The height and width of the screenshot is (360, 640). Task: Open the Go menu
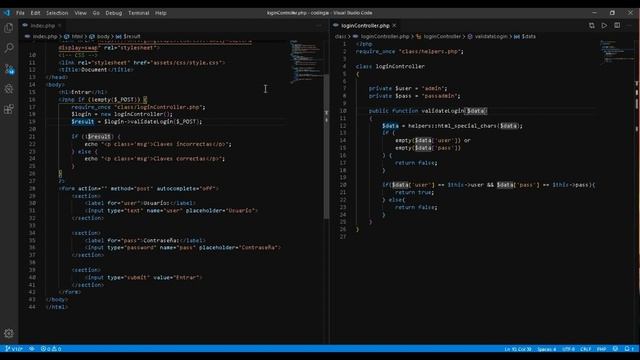point(96,13)
